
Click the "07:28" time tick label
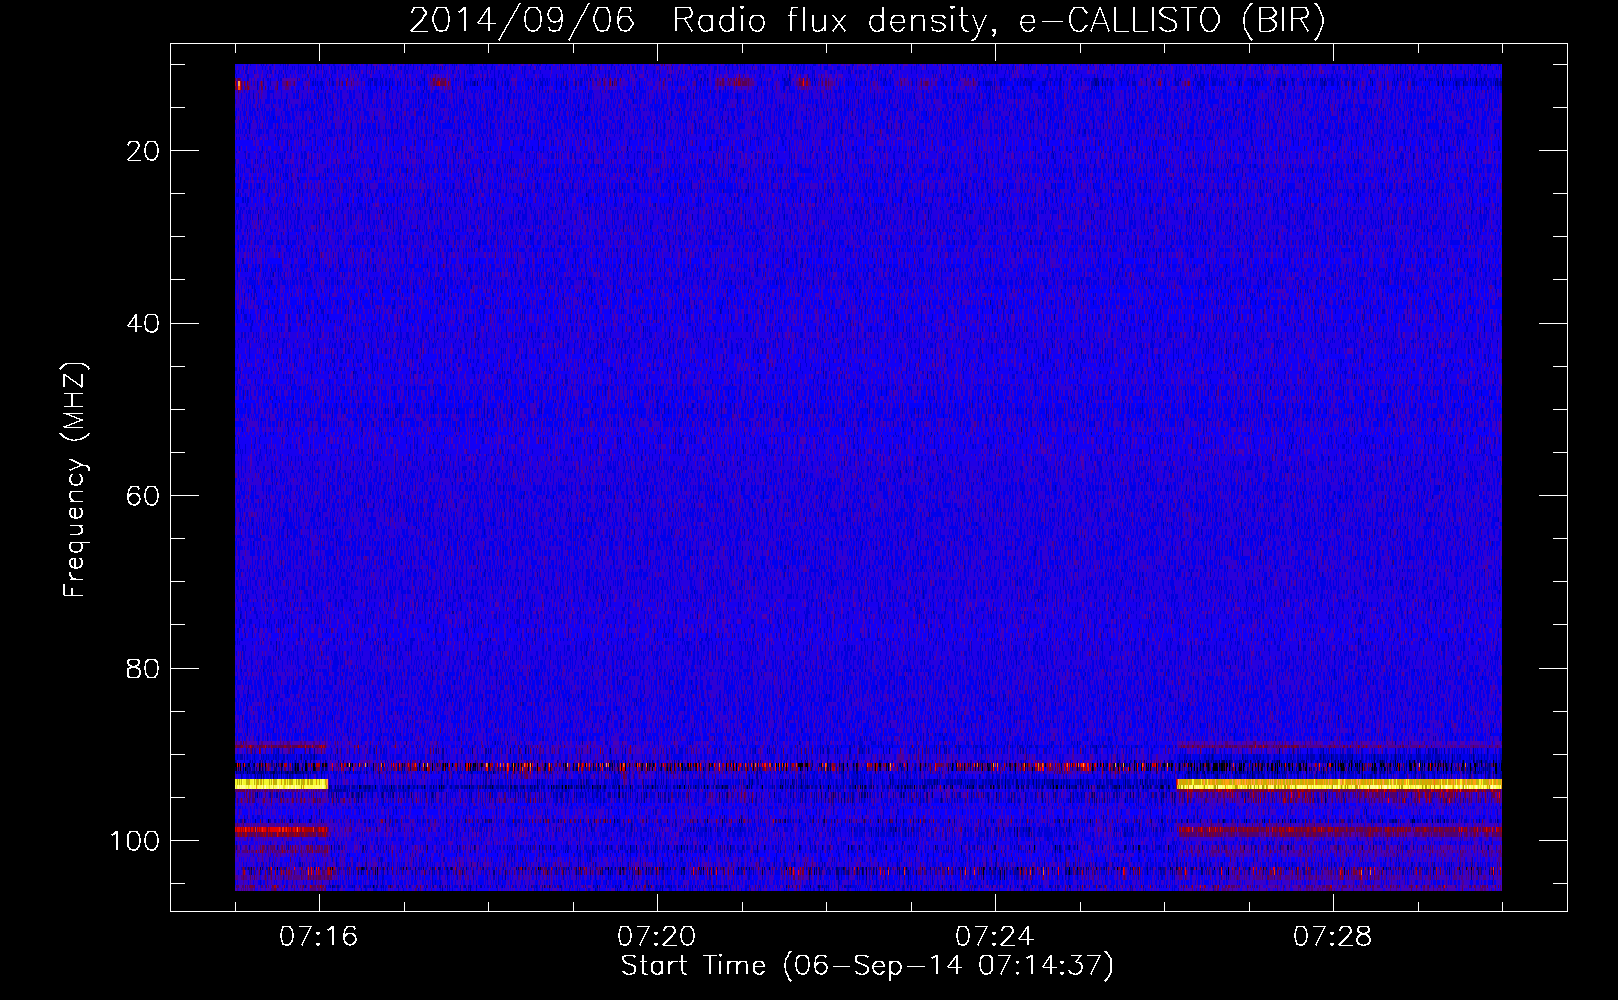click(1333, 937)
